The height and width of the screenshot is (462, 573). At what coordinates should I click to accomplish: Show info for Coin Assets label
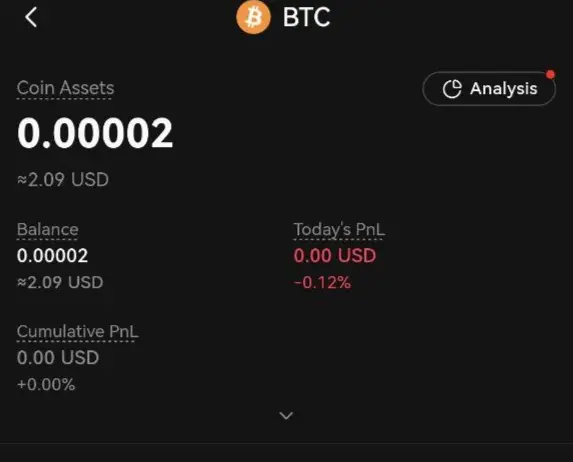pos(65,88)
